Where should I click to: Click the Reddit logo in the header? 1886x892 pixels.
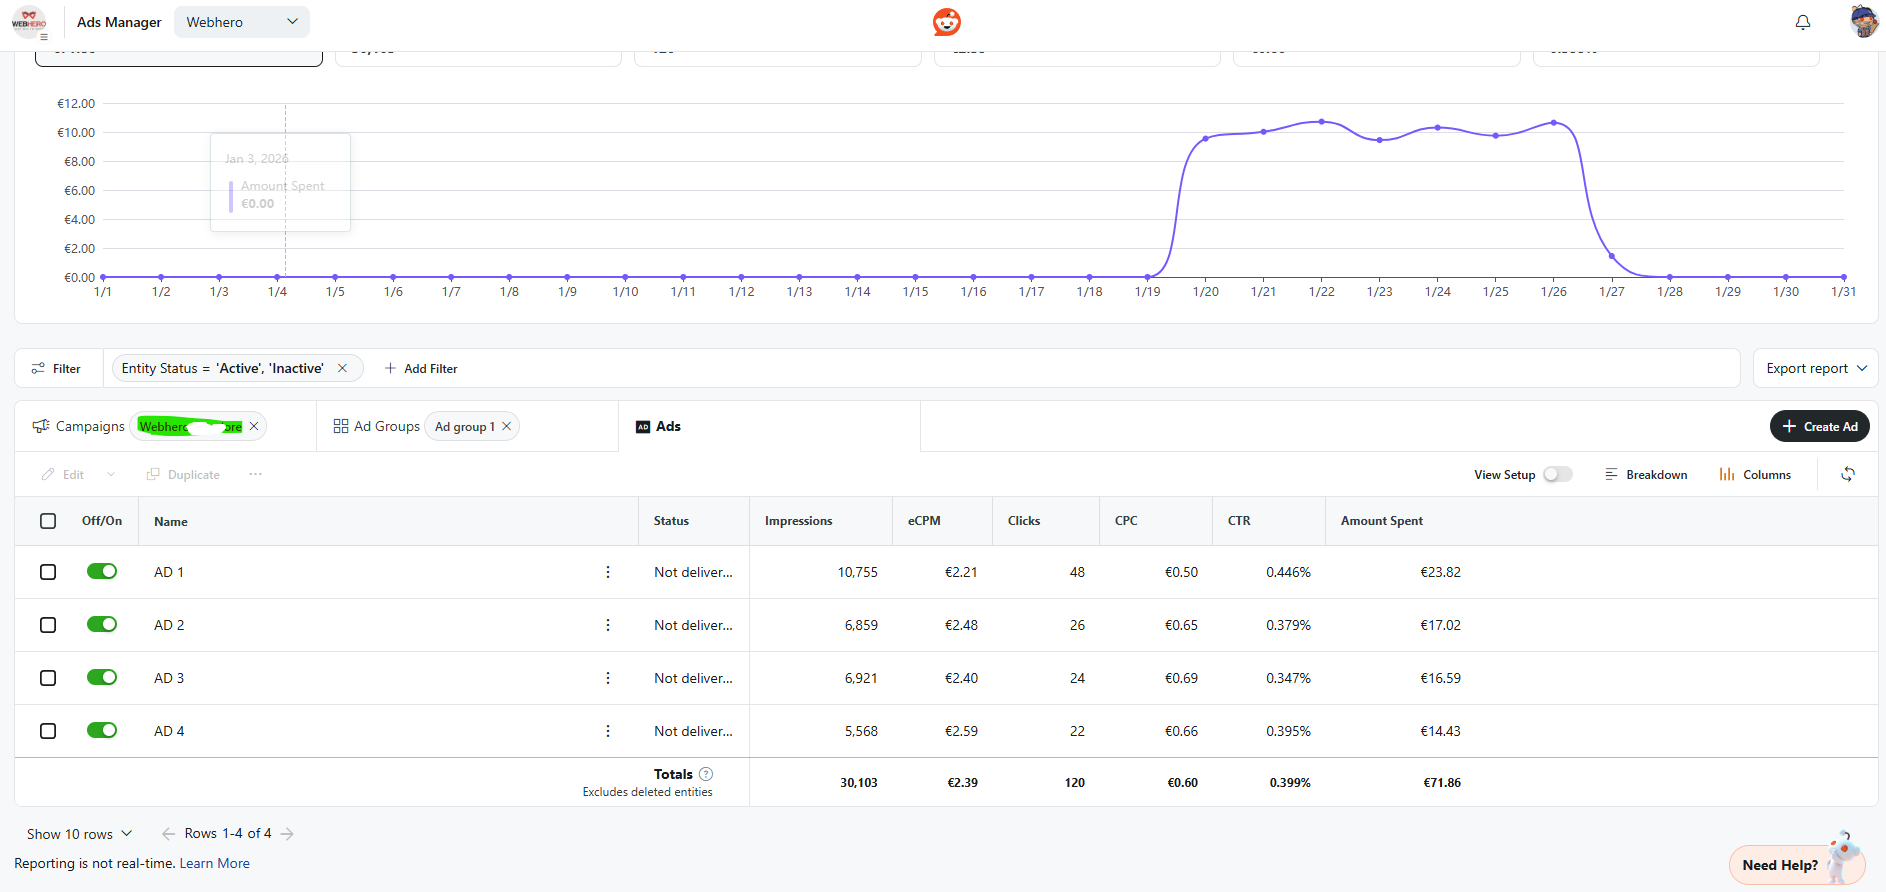946,22
